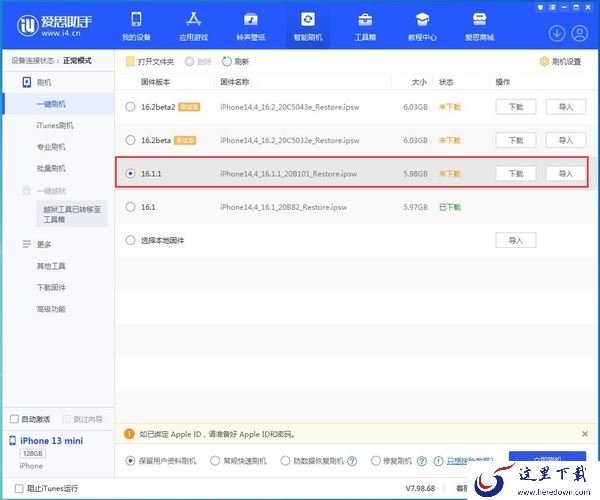This screenshot has width=600, height=500.
Task: Select 防数据恢复刷机 radio option
Action: pos(285,461)
